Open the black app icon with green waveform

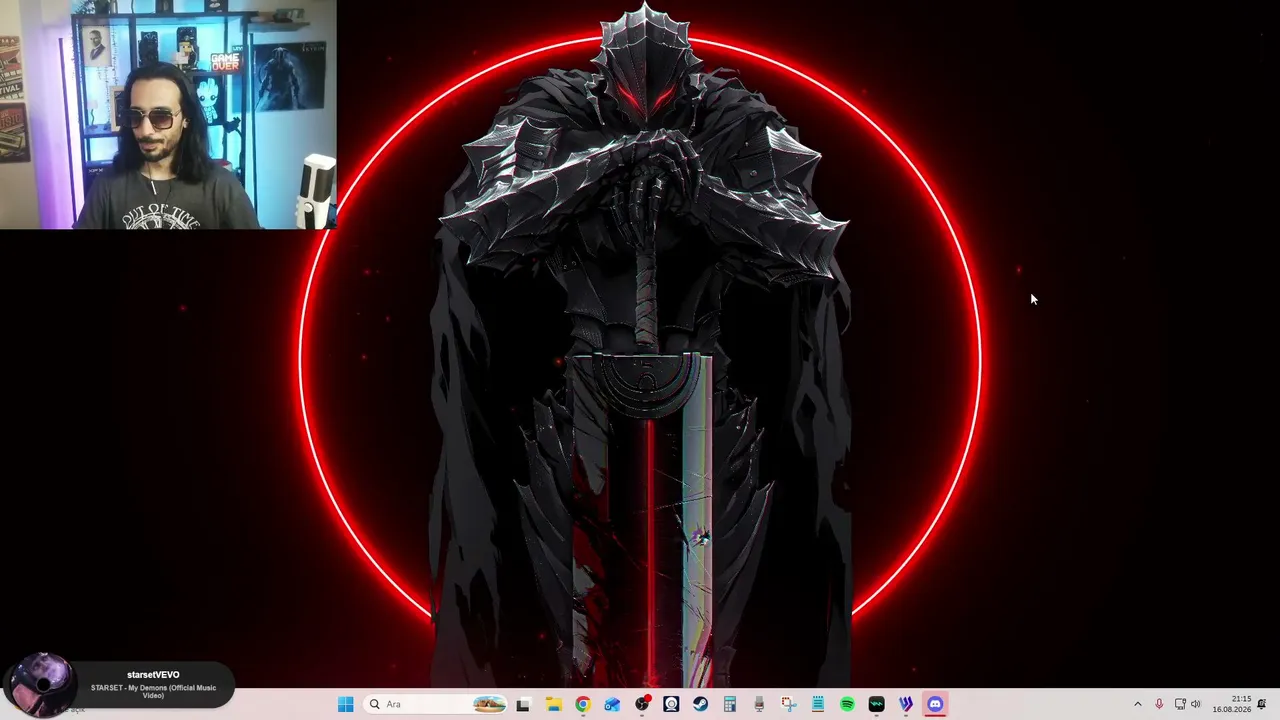coord(877,704)
